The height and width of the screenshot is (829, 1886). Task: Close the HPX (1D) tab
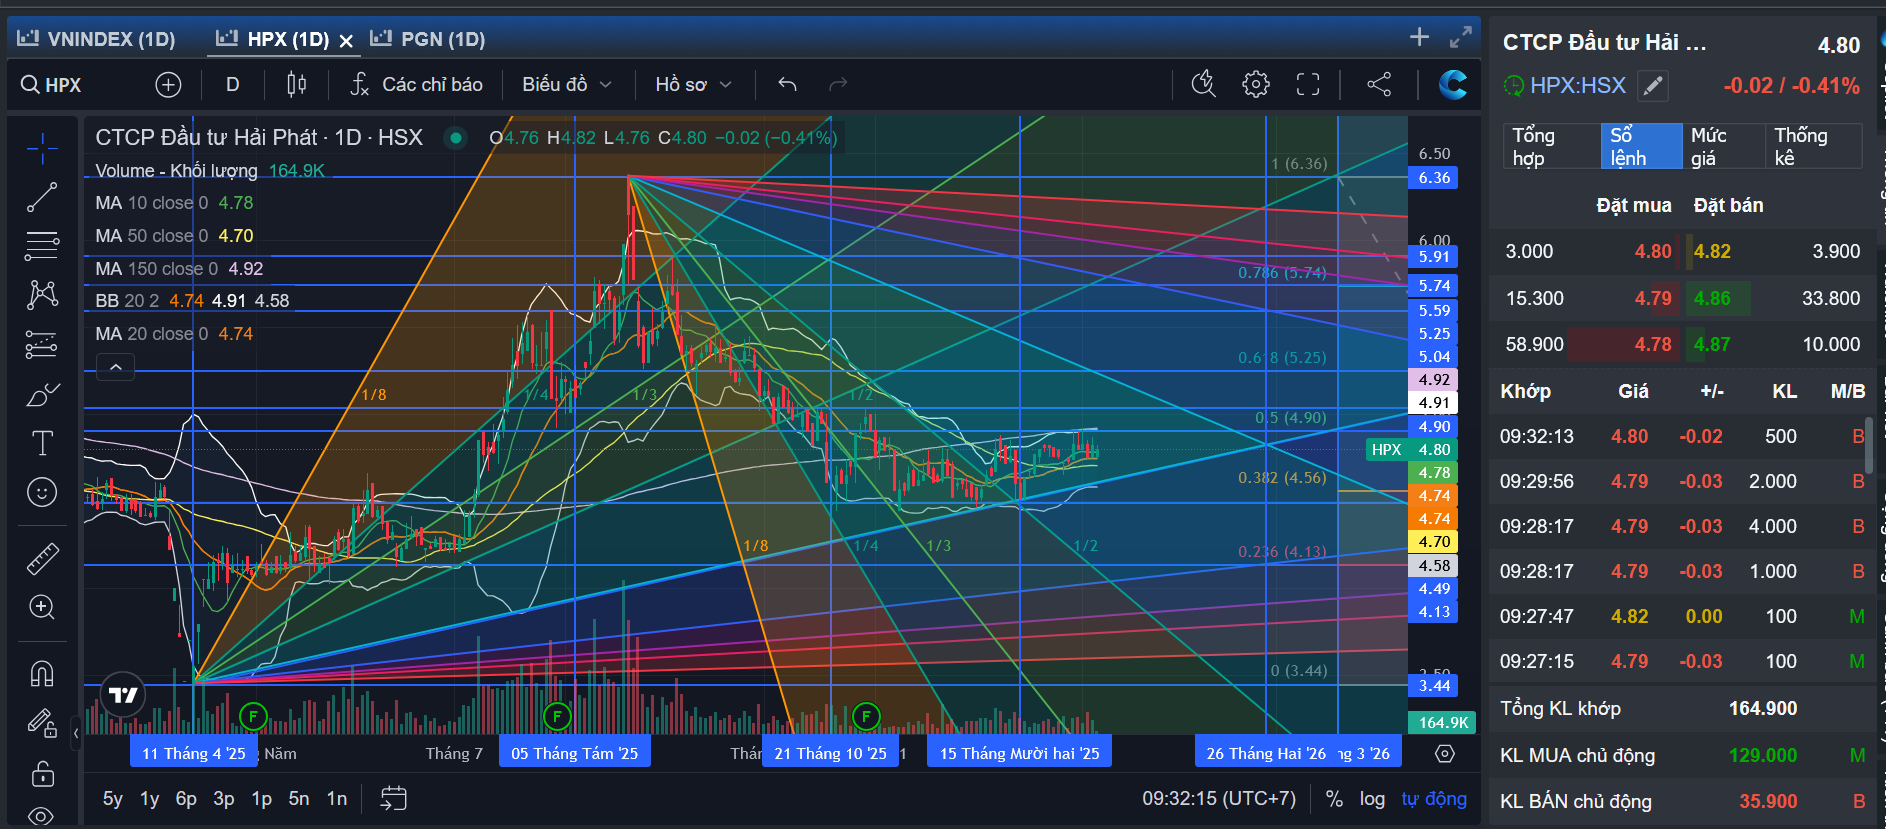click(x=346, y=40)
